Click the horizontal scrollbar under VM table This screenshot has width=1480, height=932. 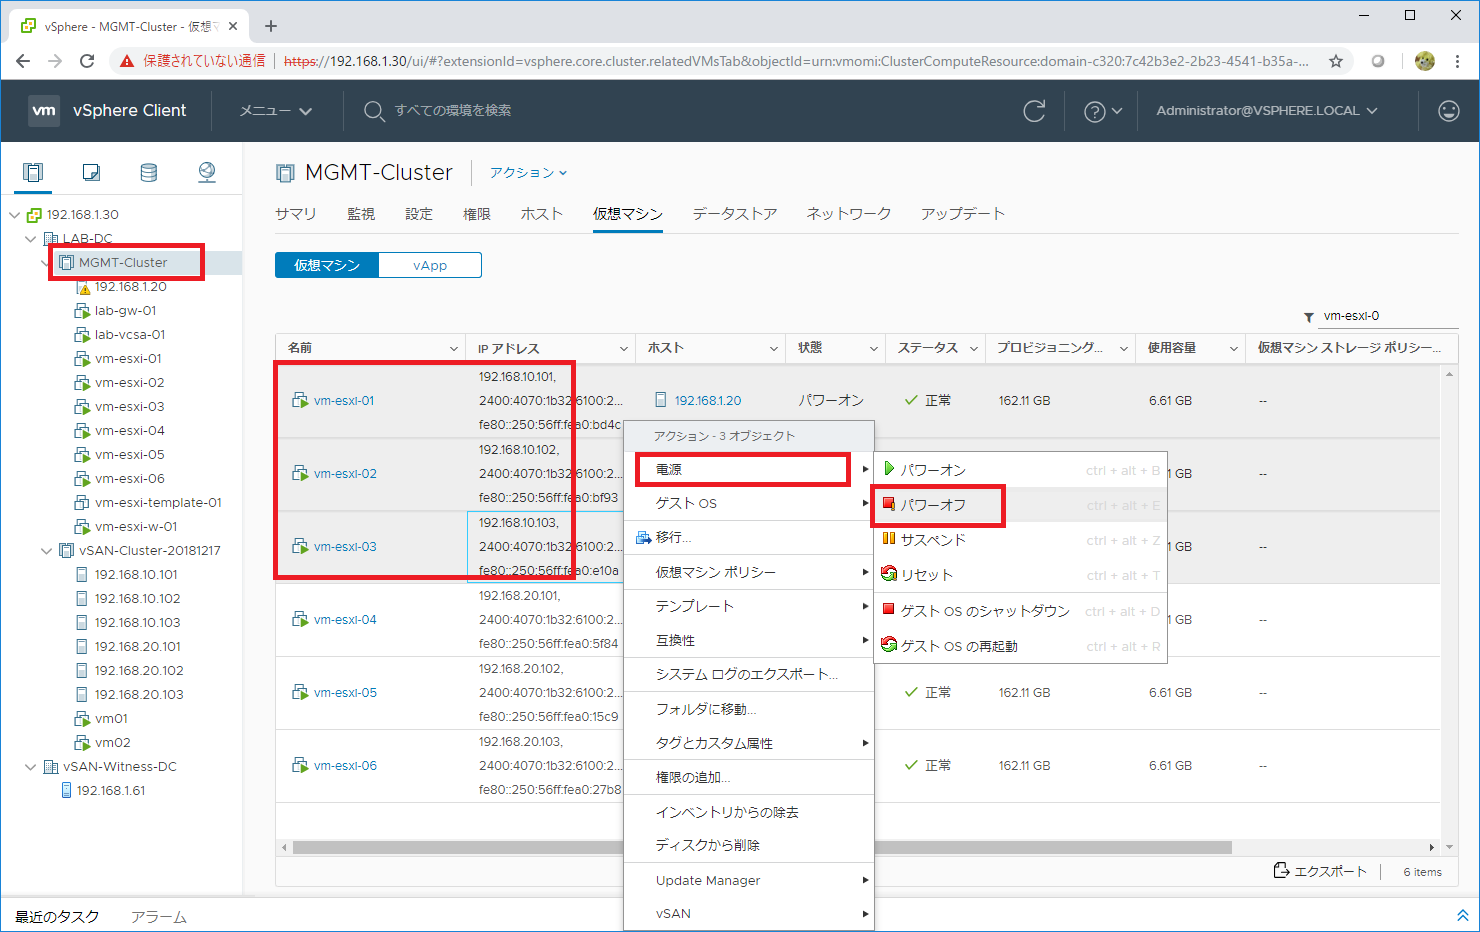click(x=762, y=847)
